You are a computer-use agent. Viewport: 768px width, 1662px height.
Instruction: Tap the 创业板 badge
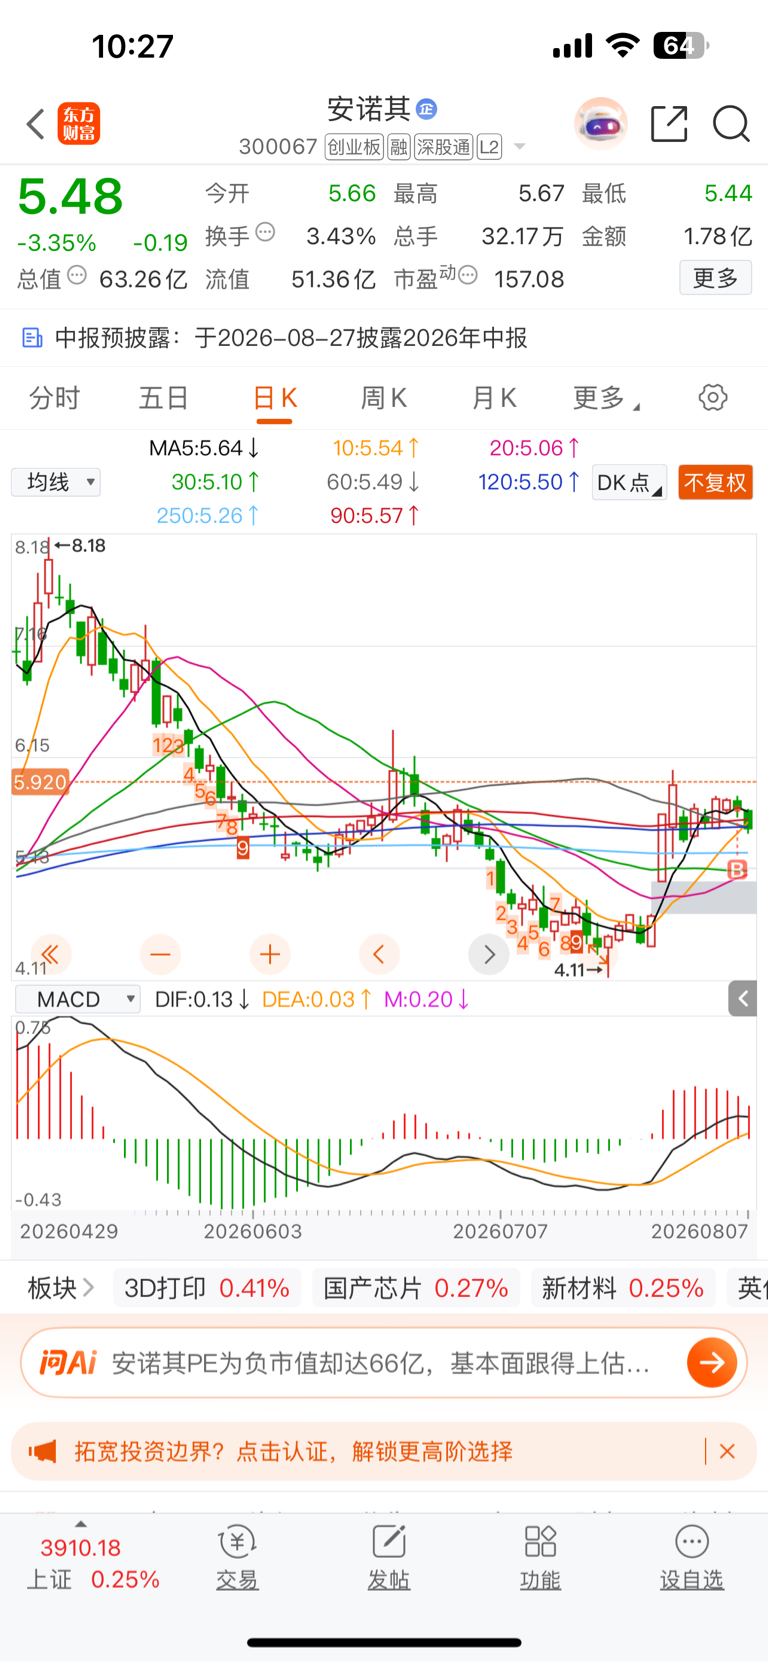point(354,147)
